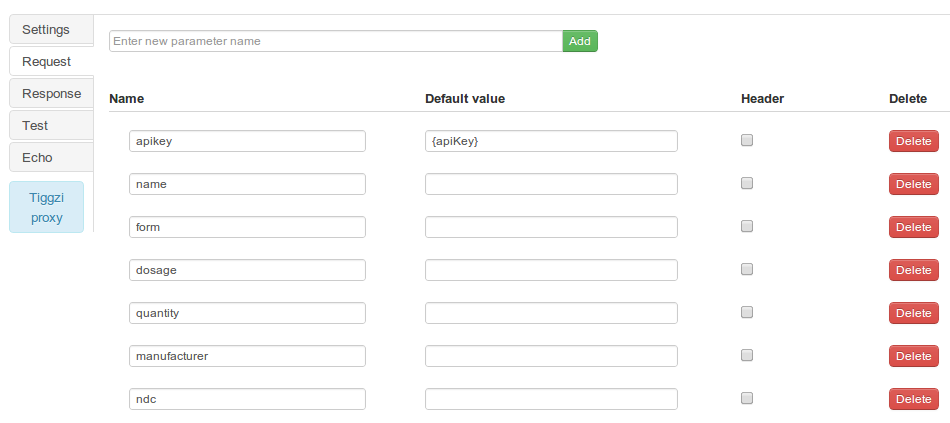The width and height of the screenshot is (950, 423).
Task: Remove the quantity parameter
Action: click(x=913, y=313)
